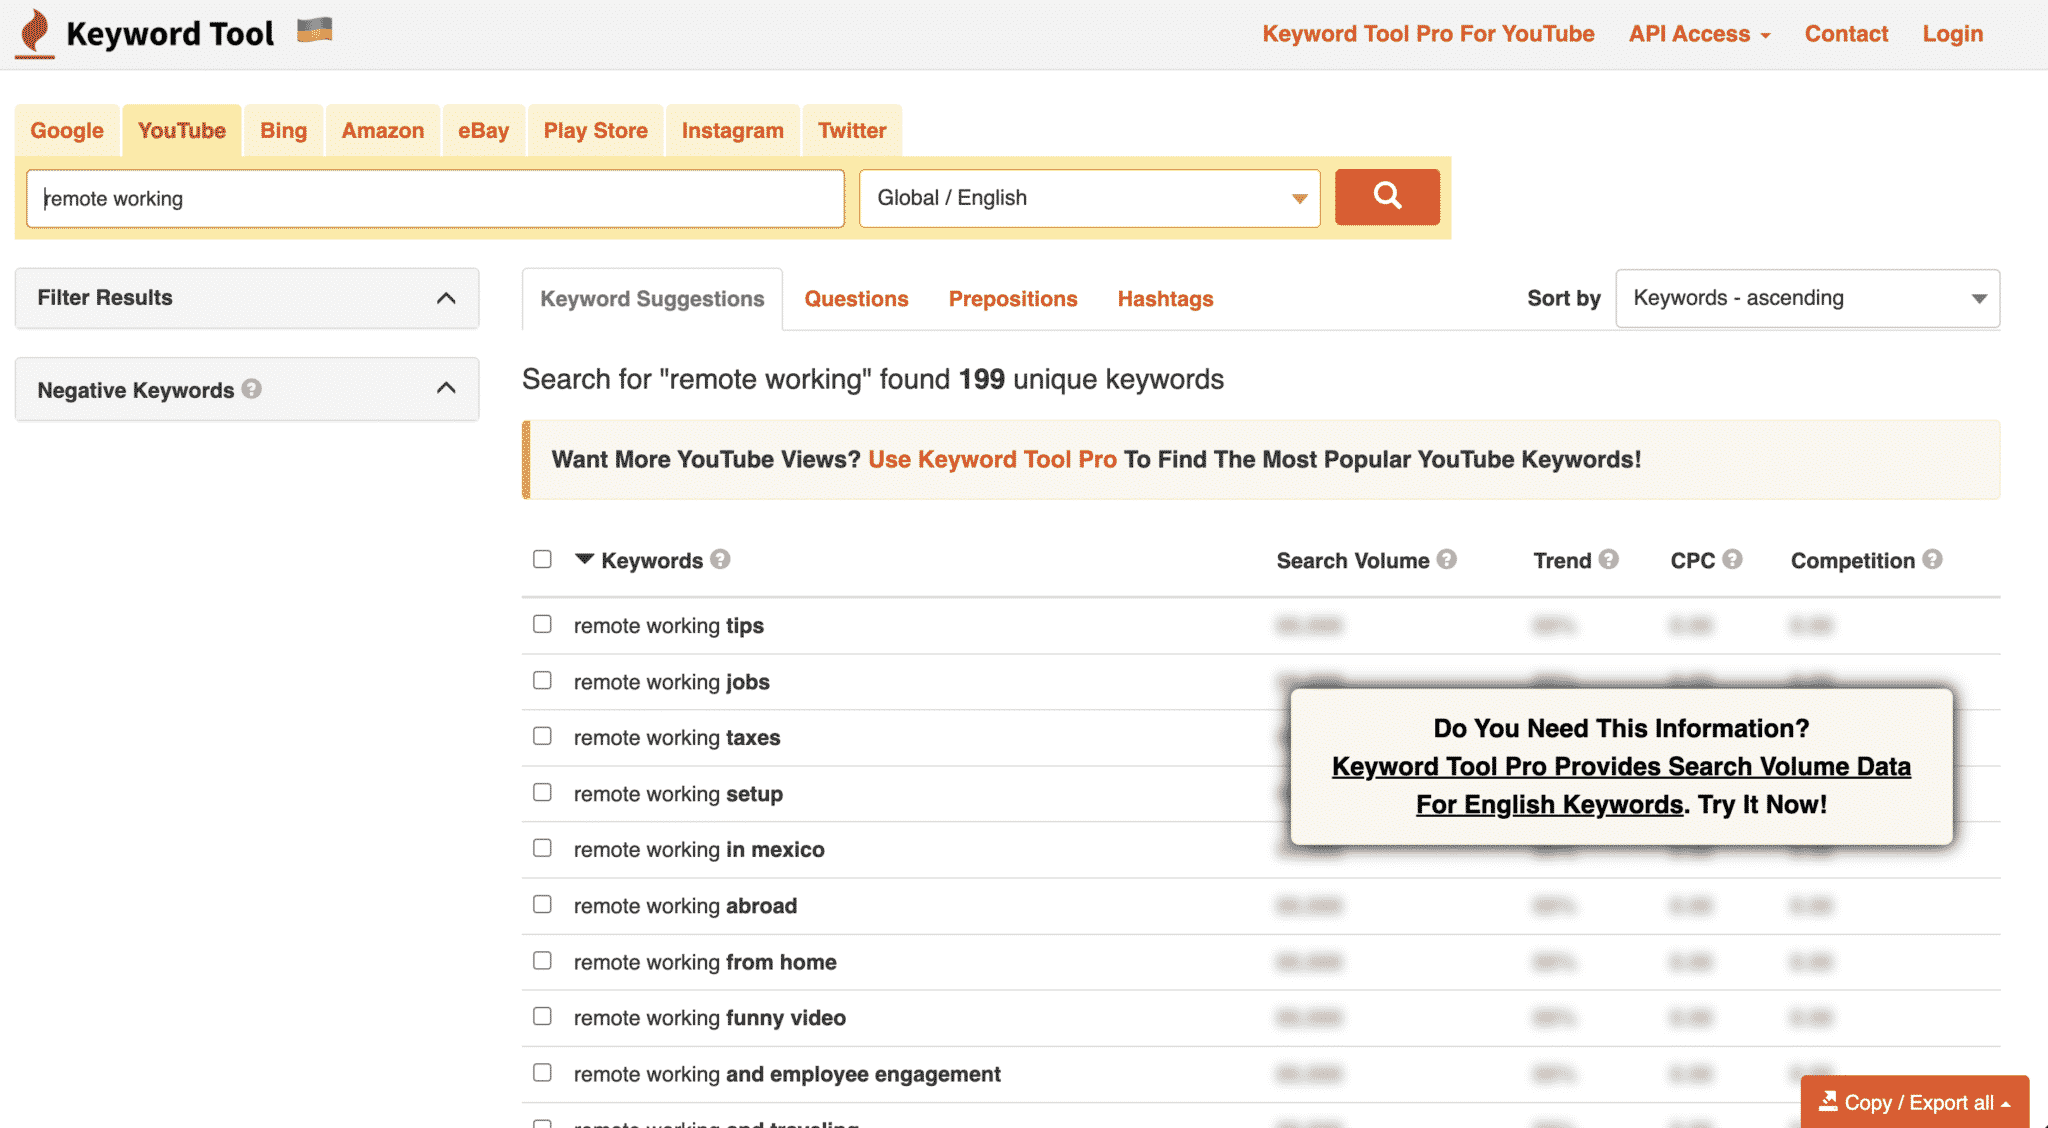Viewport: 2048px width, 1128px height.
Task: Click the 'remote working tips' keyword text
Action: pyautogui.click(x=668, y=625)
